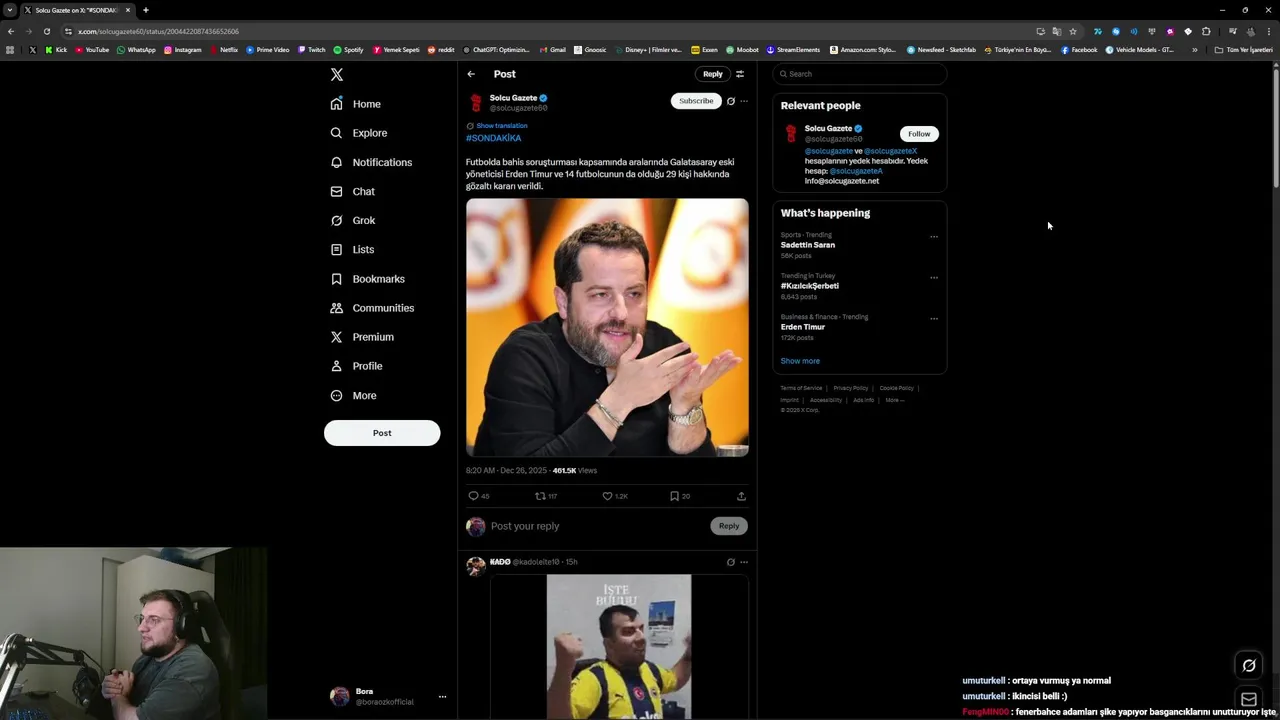Open Sadettin Saran trending topic
The image size is (1280, 720).
[x=808, y=245]
